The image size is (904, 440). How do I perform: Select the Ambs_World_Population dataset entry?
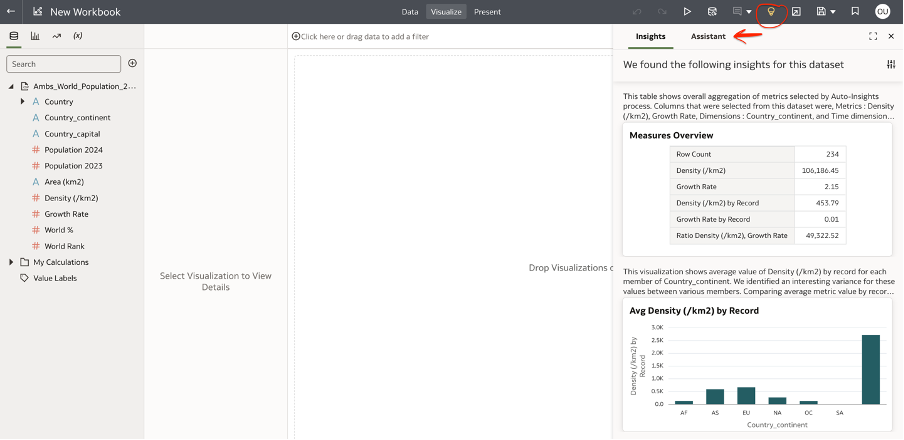85,87
